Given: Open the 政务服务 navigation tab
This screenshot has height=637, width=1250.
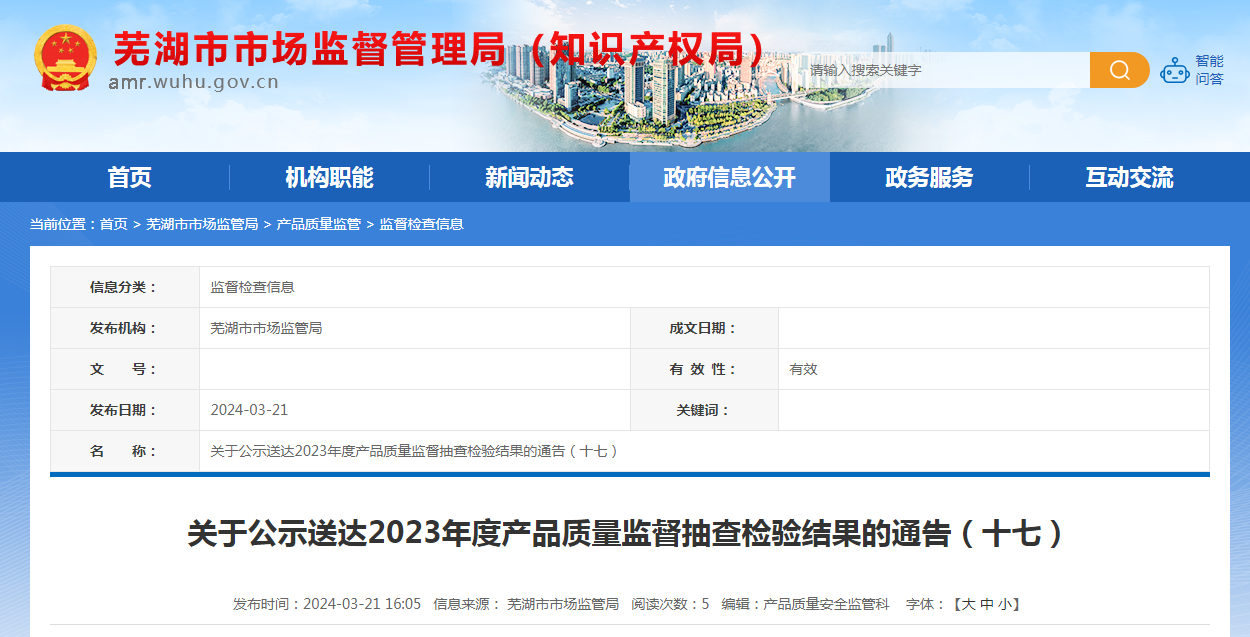Looking at the screenshot, I should [x=930, y=177].
